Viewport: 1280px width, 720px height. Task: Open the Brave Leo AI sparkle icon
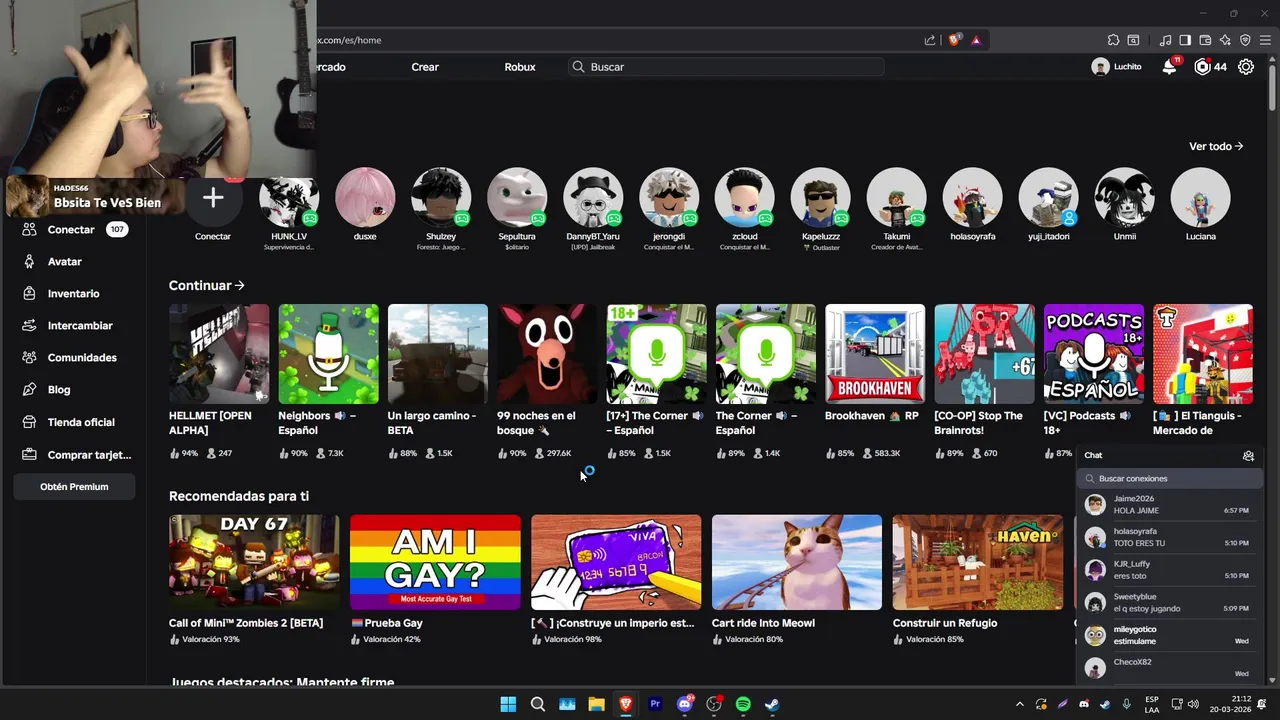click(x=1225, y=40)
